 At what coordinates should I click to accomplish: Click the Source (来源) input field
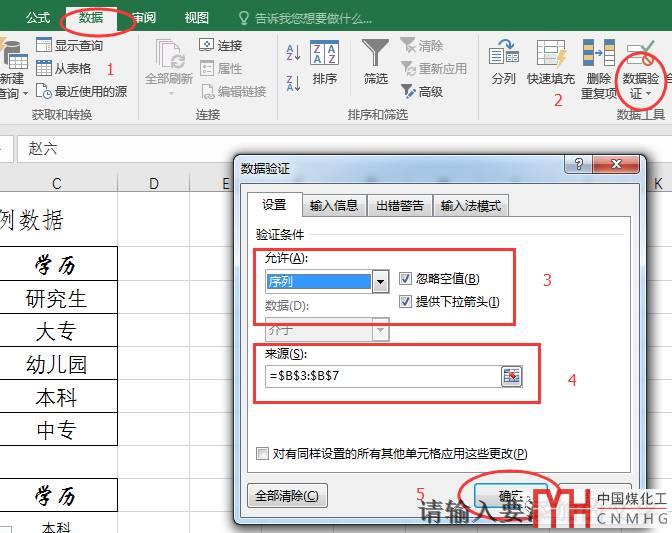(x=383, y=376)
